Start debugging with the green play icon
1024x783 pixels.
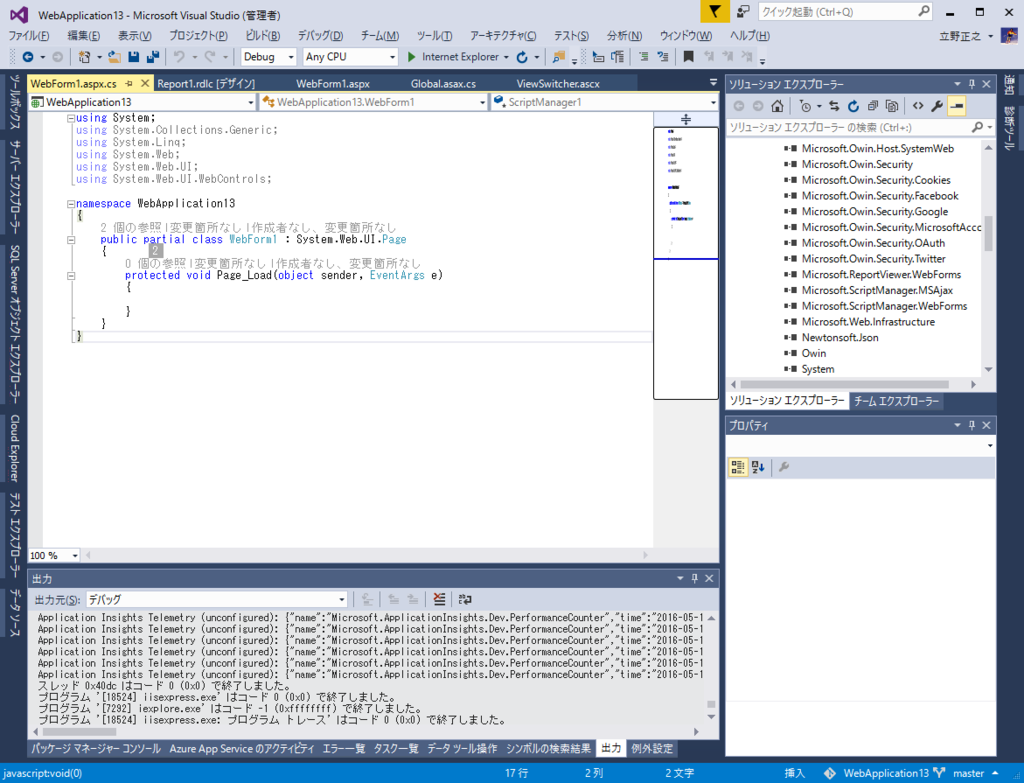point(411,57)
